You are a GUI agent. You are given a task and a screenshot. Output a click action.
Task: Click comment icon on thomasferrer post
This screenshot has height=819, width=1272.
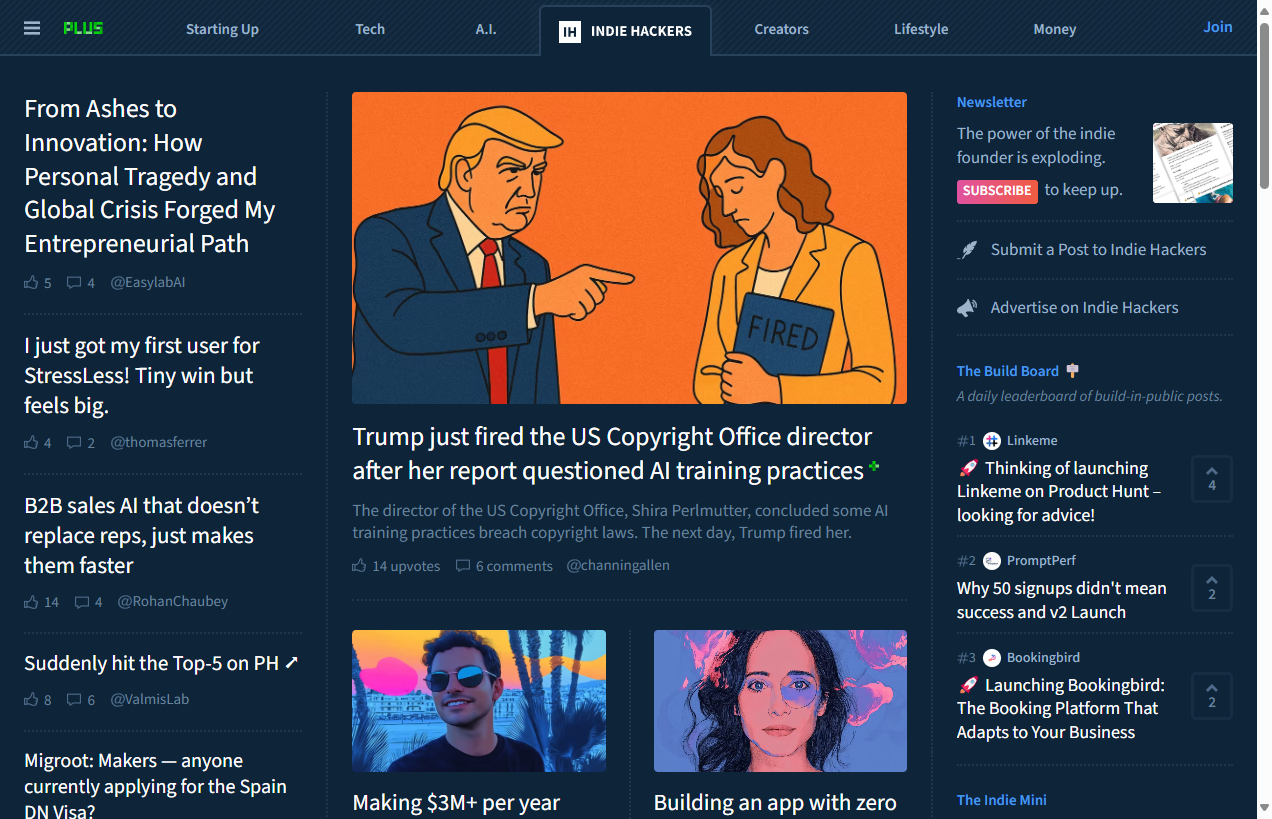pos(74,442)
